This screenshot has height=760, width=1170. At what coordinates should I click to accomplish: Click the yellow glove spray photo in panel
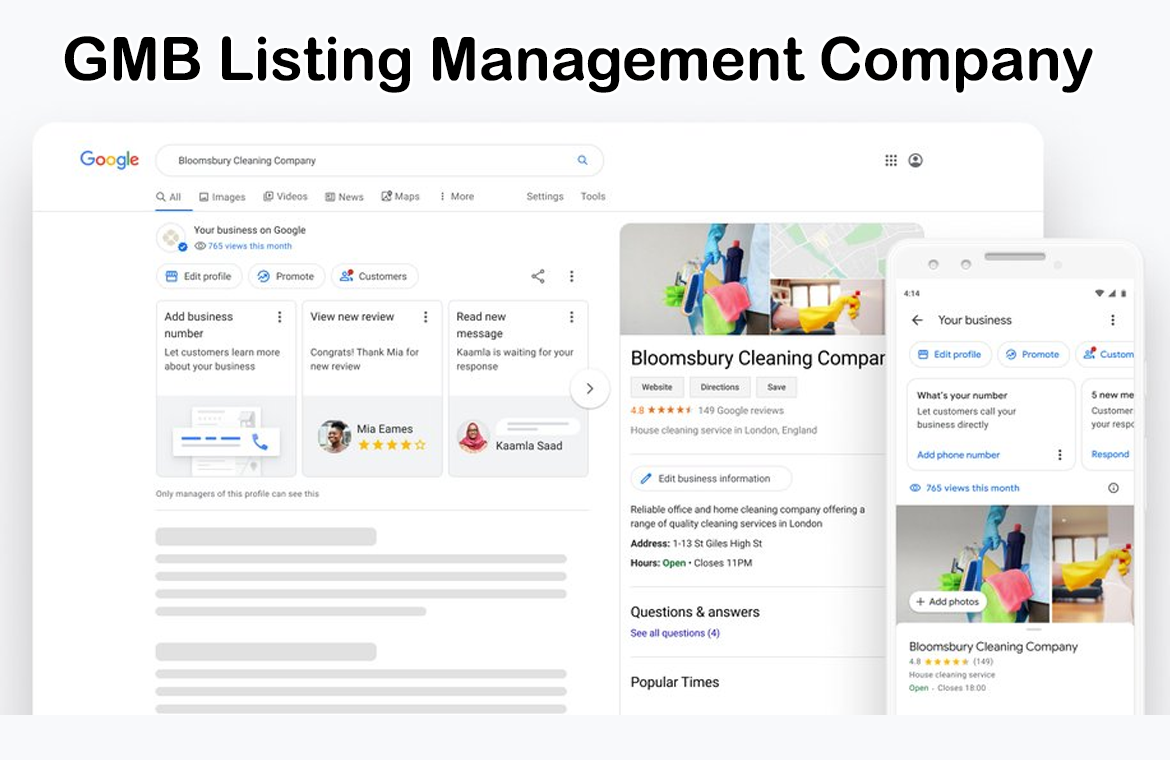click(828, 307)
